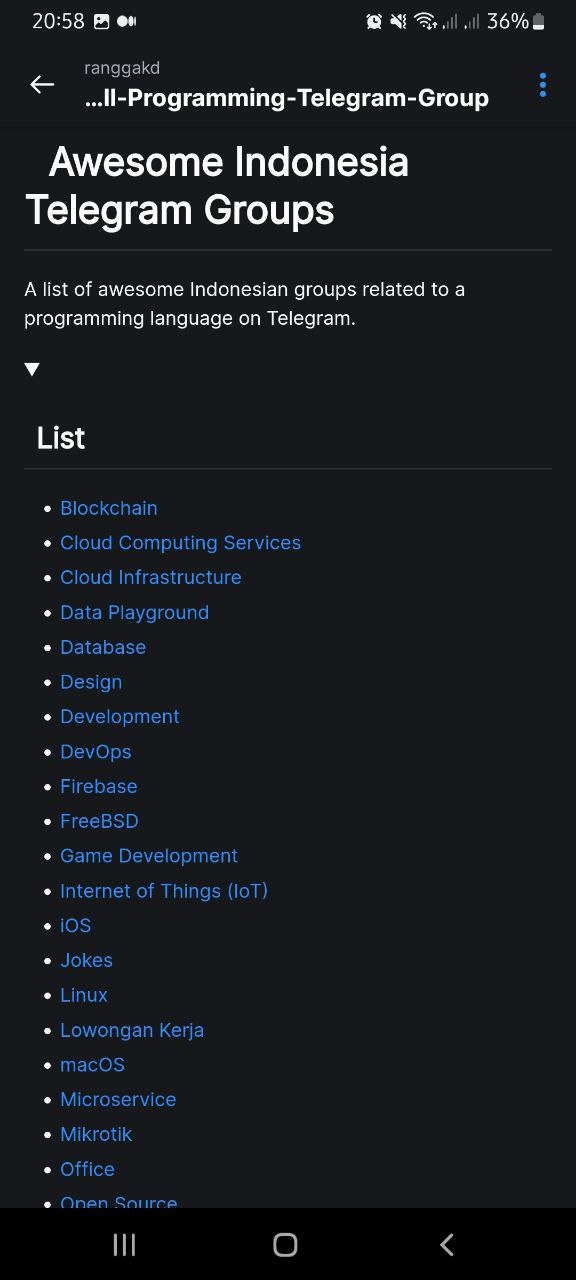Open the three-dot overflow menu
576x1280 pixels.
coord(541,84)
